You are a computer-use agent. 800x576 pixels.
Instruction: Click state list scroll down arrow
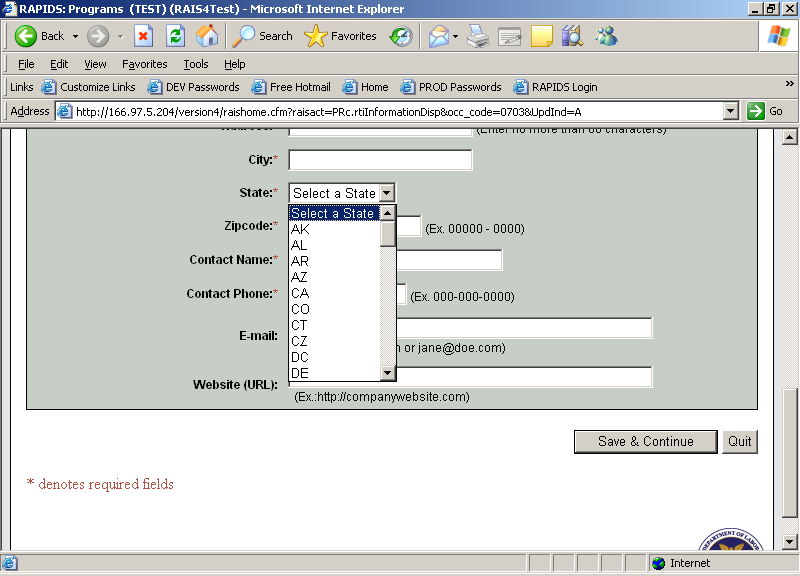point(388,373)
